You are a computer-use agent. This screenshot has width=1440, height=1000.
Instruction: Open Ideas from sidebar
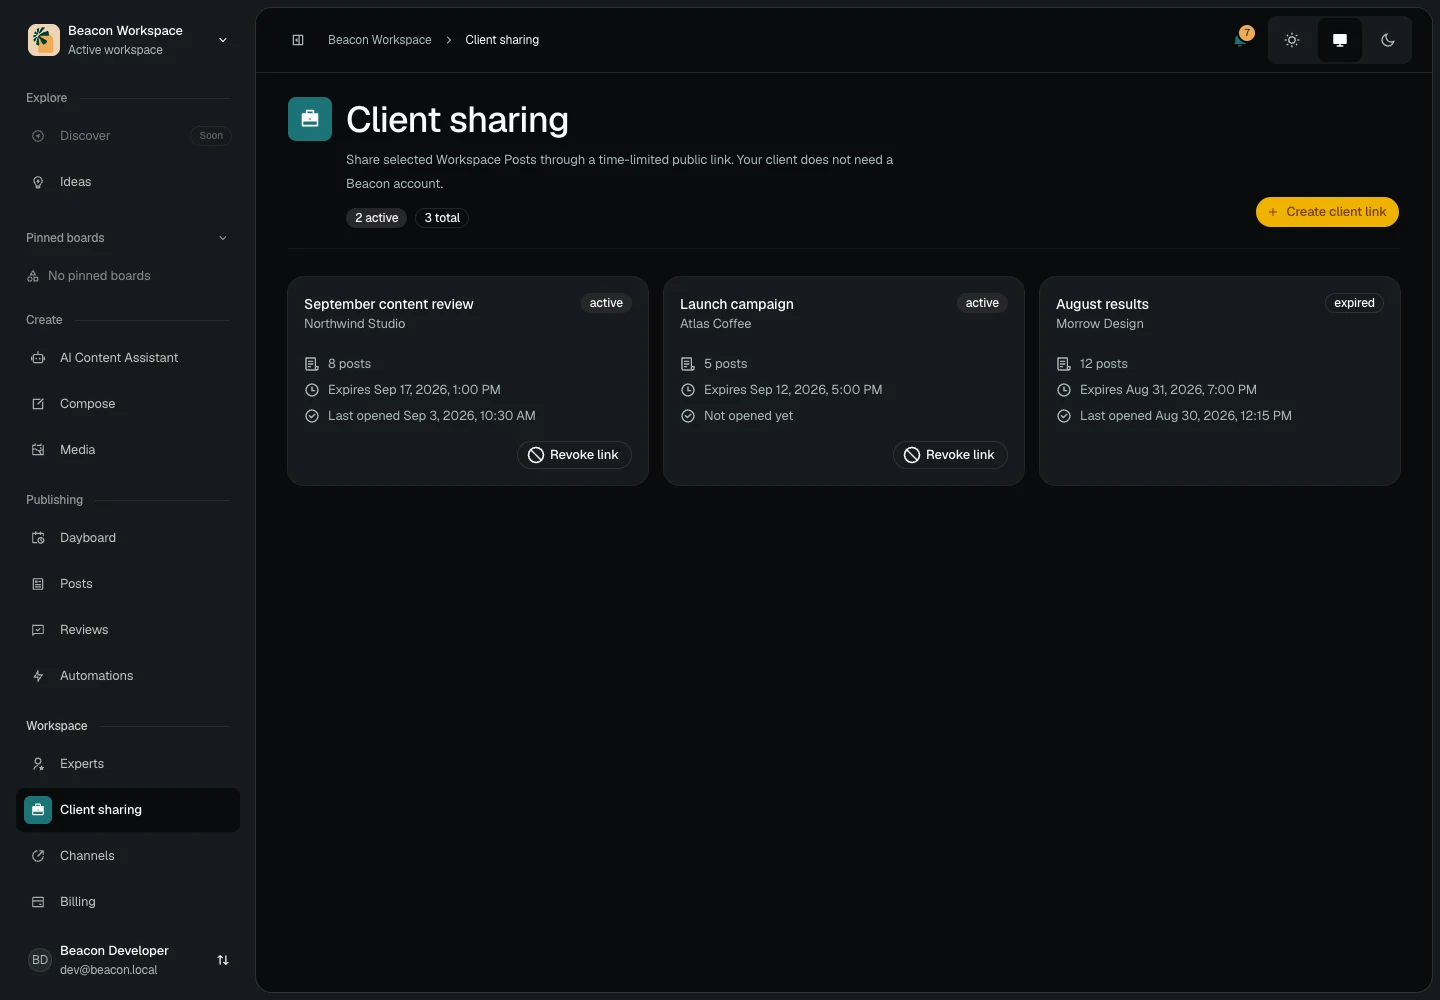click(x=128, y=182)
